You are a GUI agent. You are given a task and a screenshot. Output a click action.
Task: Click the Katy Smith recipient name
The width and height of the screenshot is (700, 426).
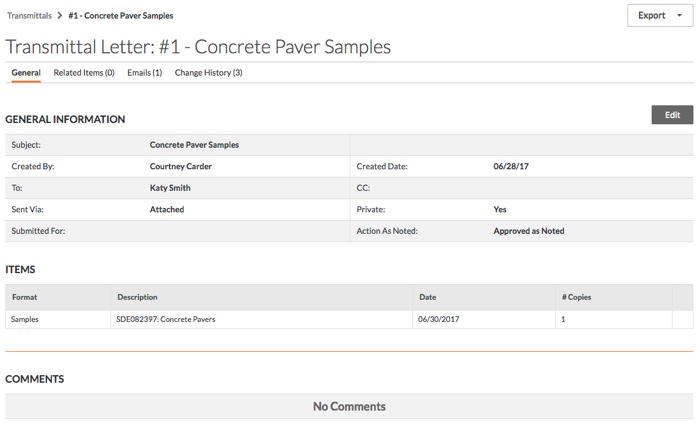[170, 187]
